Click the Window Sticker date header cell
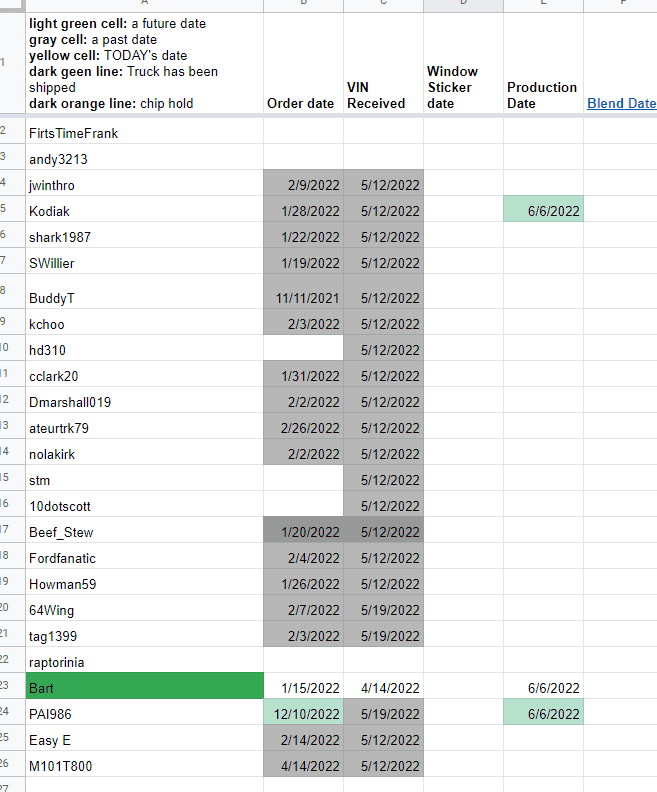 463,65
